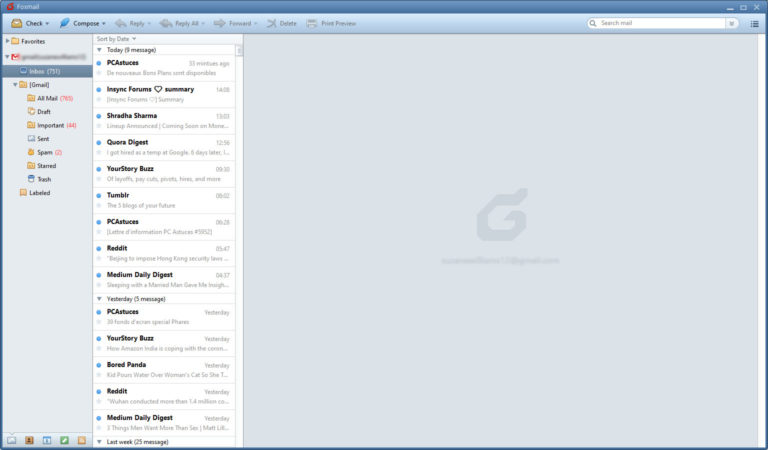
Task: Click inside the Search mail field
Action: pyautogui.click(x=661, y=23)
